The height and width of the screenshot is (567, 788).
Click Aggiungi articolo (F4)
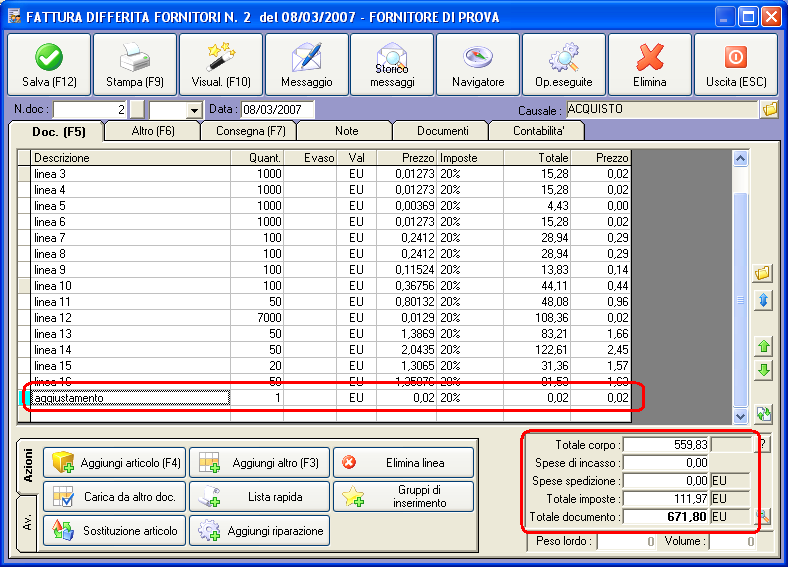[x=115, y=462]
